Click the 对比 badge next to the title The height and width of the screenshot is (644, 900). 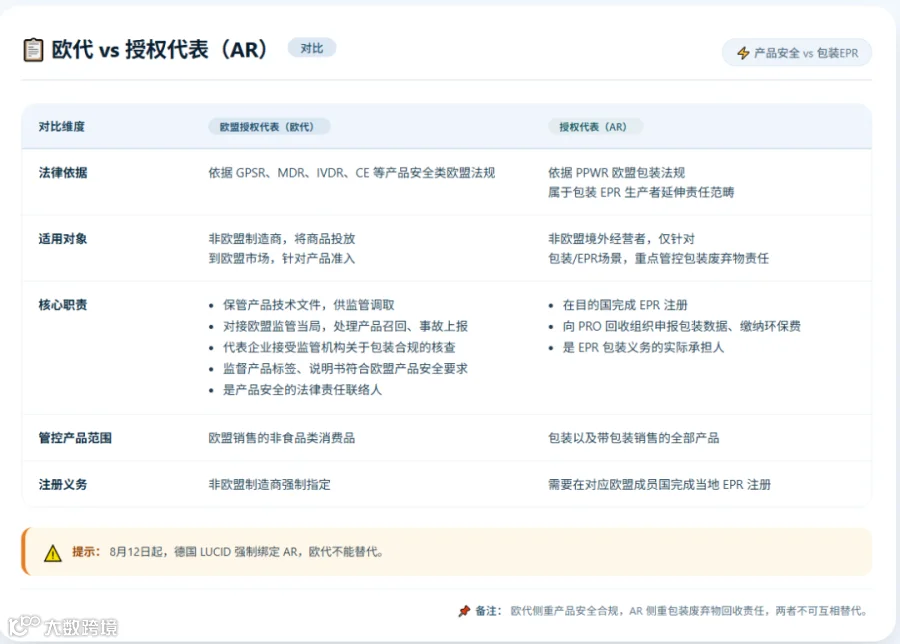(x=312, y=48)
